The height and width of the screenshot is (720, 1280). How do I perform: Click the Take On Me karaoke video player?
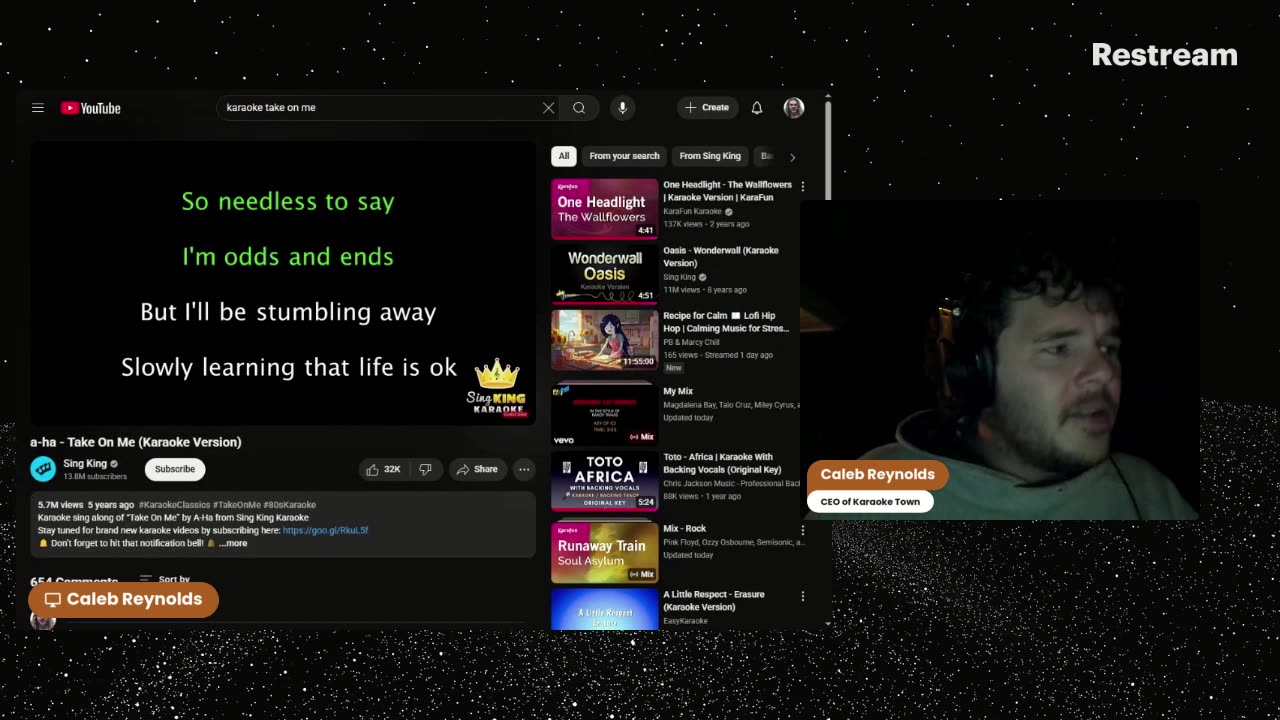tap(283, 284)
